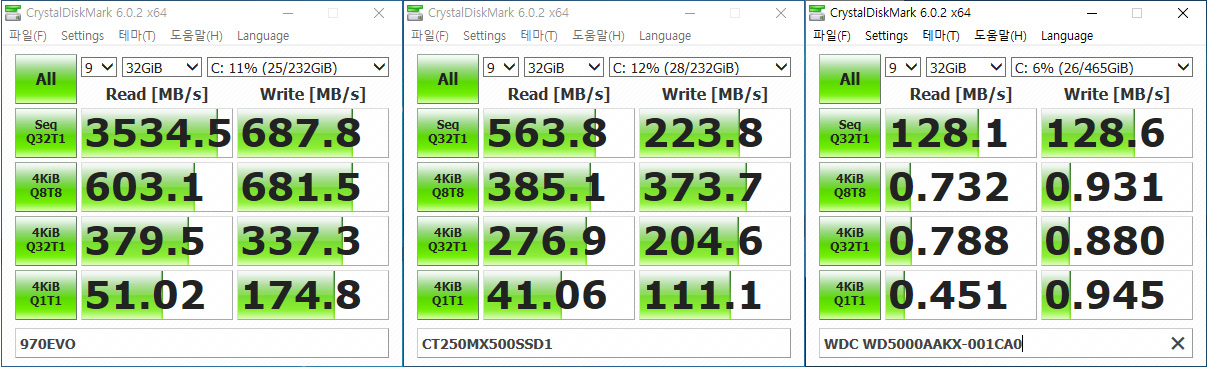Open the 도움말(H) menu in the CT250MX500SSD1 window

click(598, 36)
